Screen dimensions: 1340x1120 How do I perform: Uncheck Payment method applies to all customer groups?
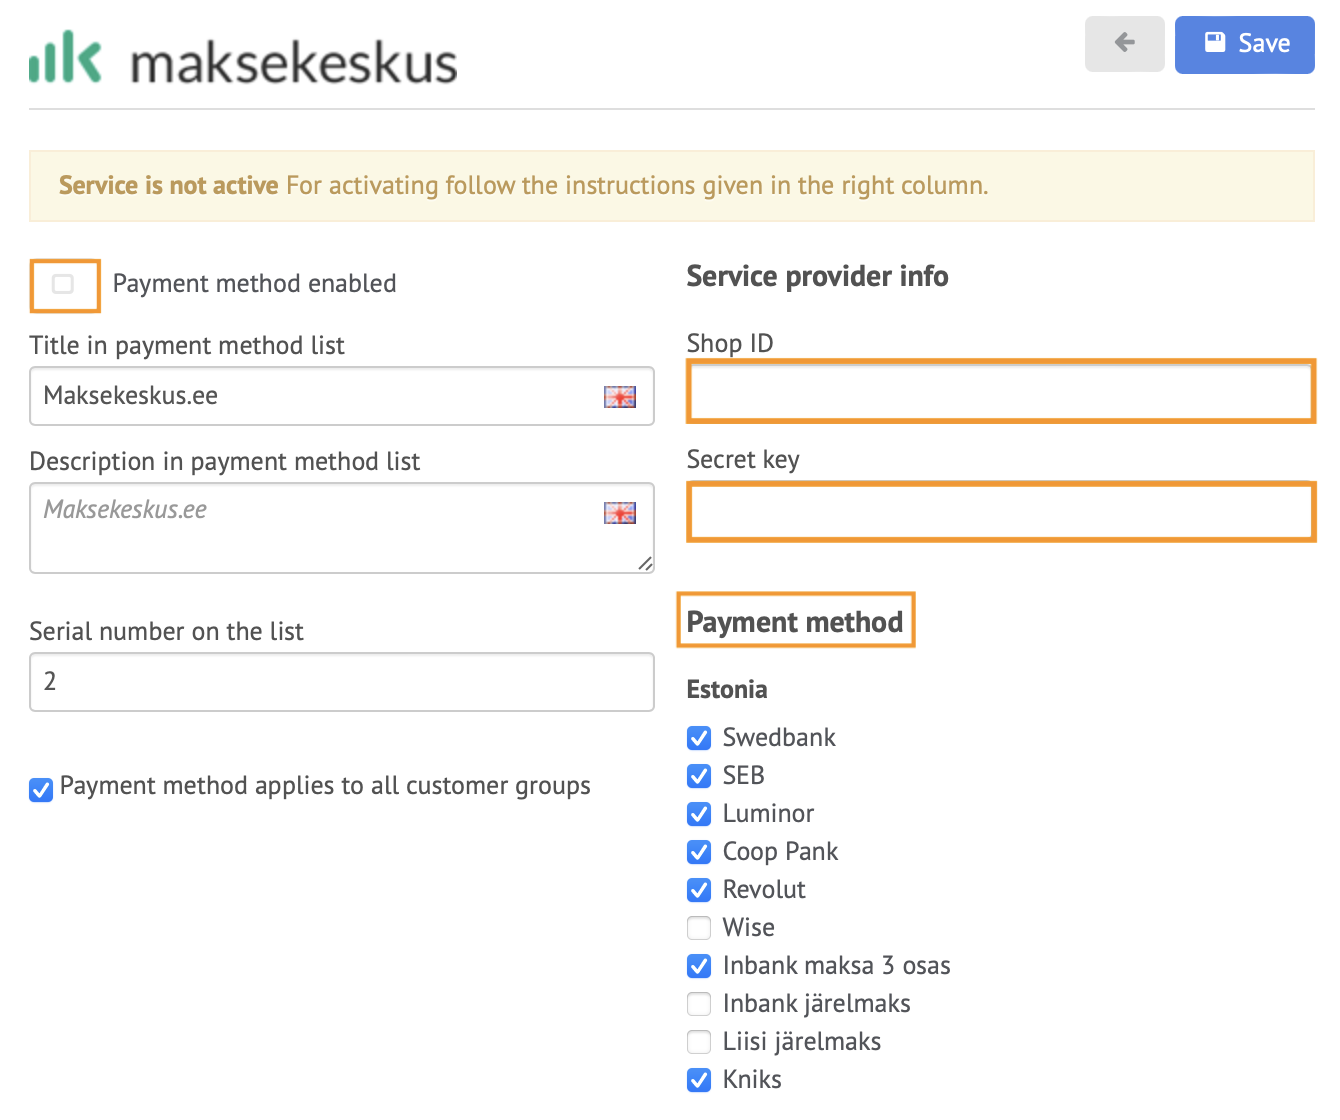(41, 790)
